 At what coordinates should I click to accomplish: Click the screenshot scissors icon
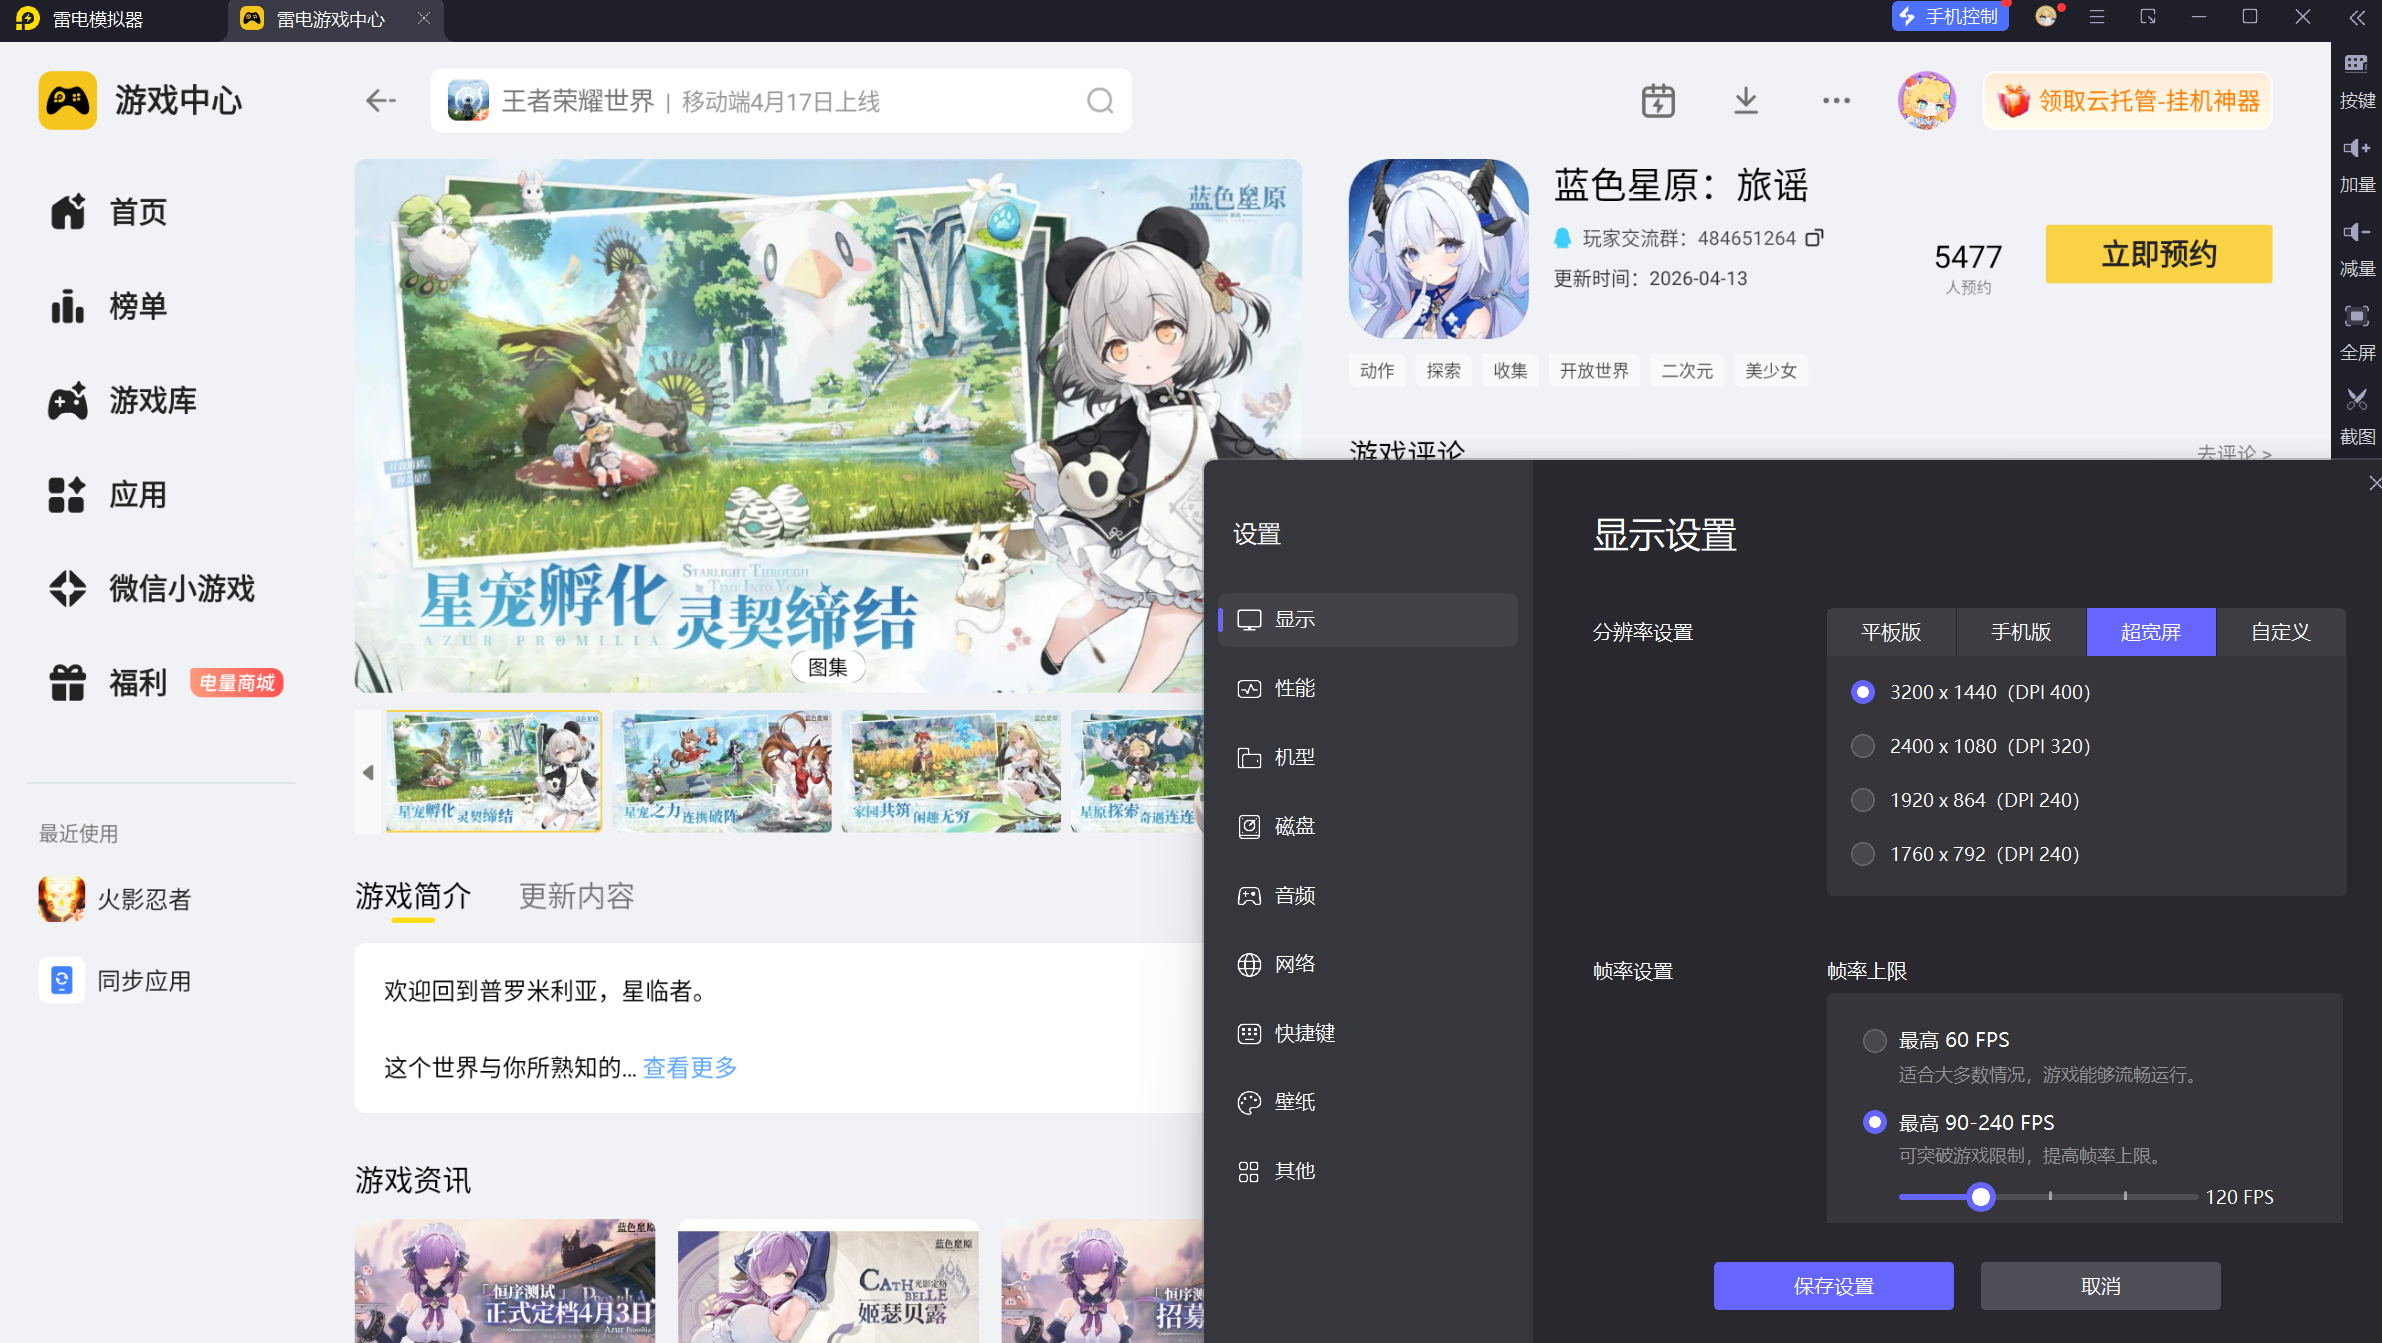coord(2357,400)
